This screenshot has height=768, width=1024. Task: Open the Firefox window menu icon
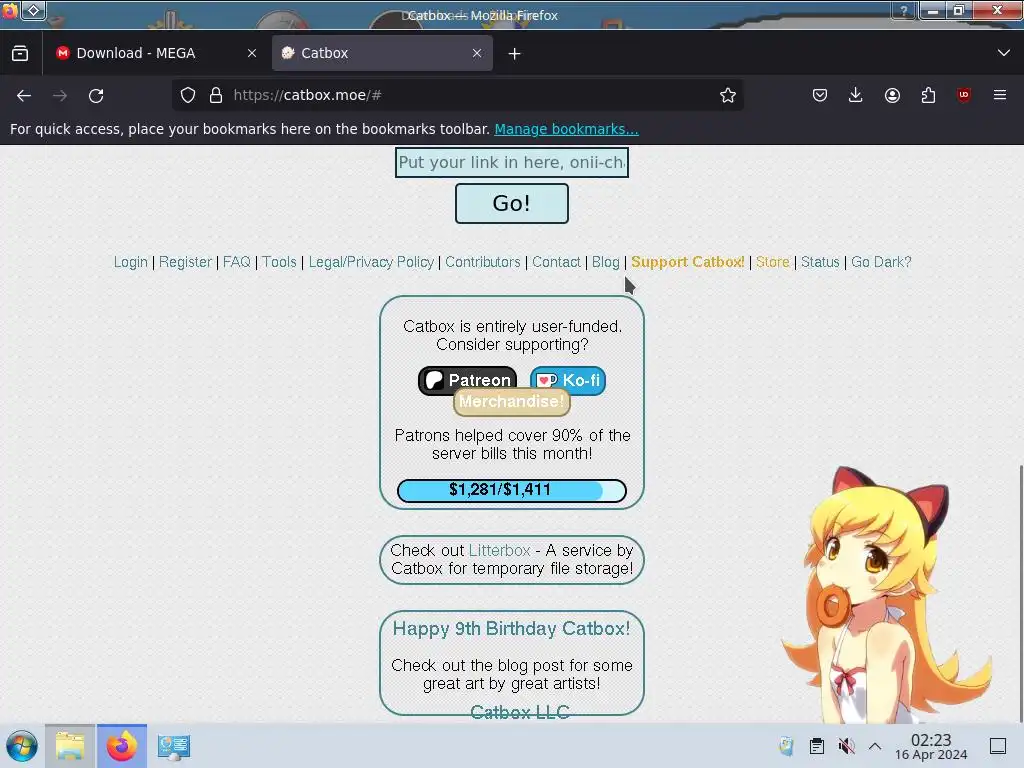coord(10,10)
